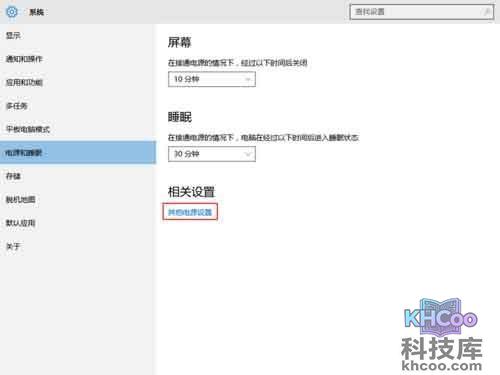Expand the 10 分钟 screen timeout dropdown
The height and width of the screenshot is (375, 500).
[212, 79]
